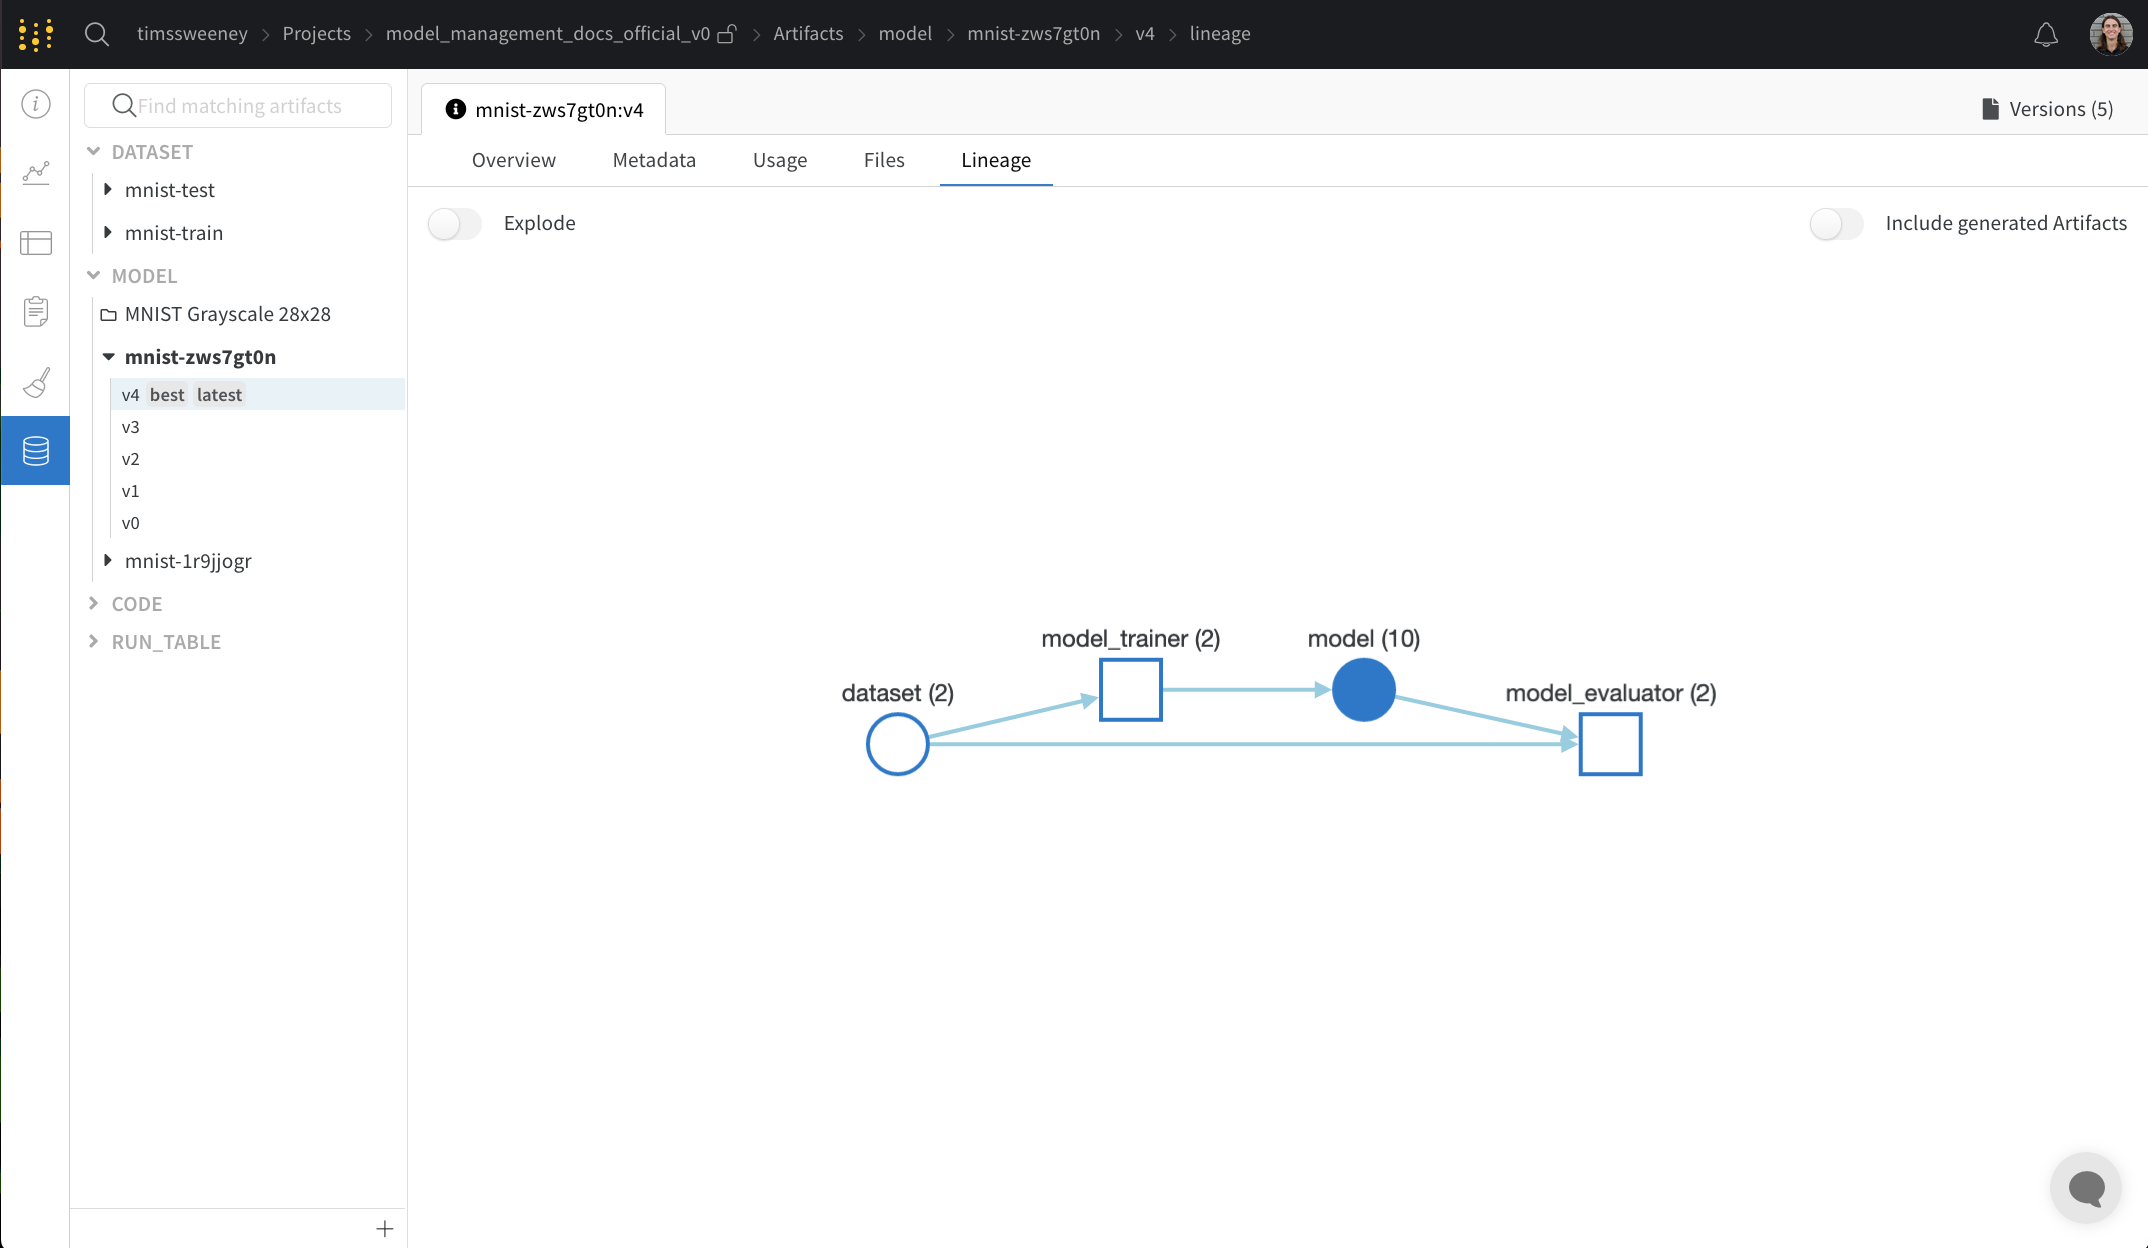Click the search magnifier in top bar
2148x1248 pixels.
[x=97, y=34]
